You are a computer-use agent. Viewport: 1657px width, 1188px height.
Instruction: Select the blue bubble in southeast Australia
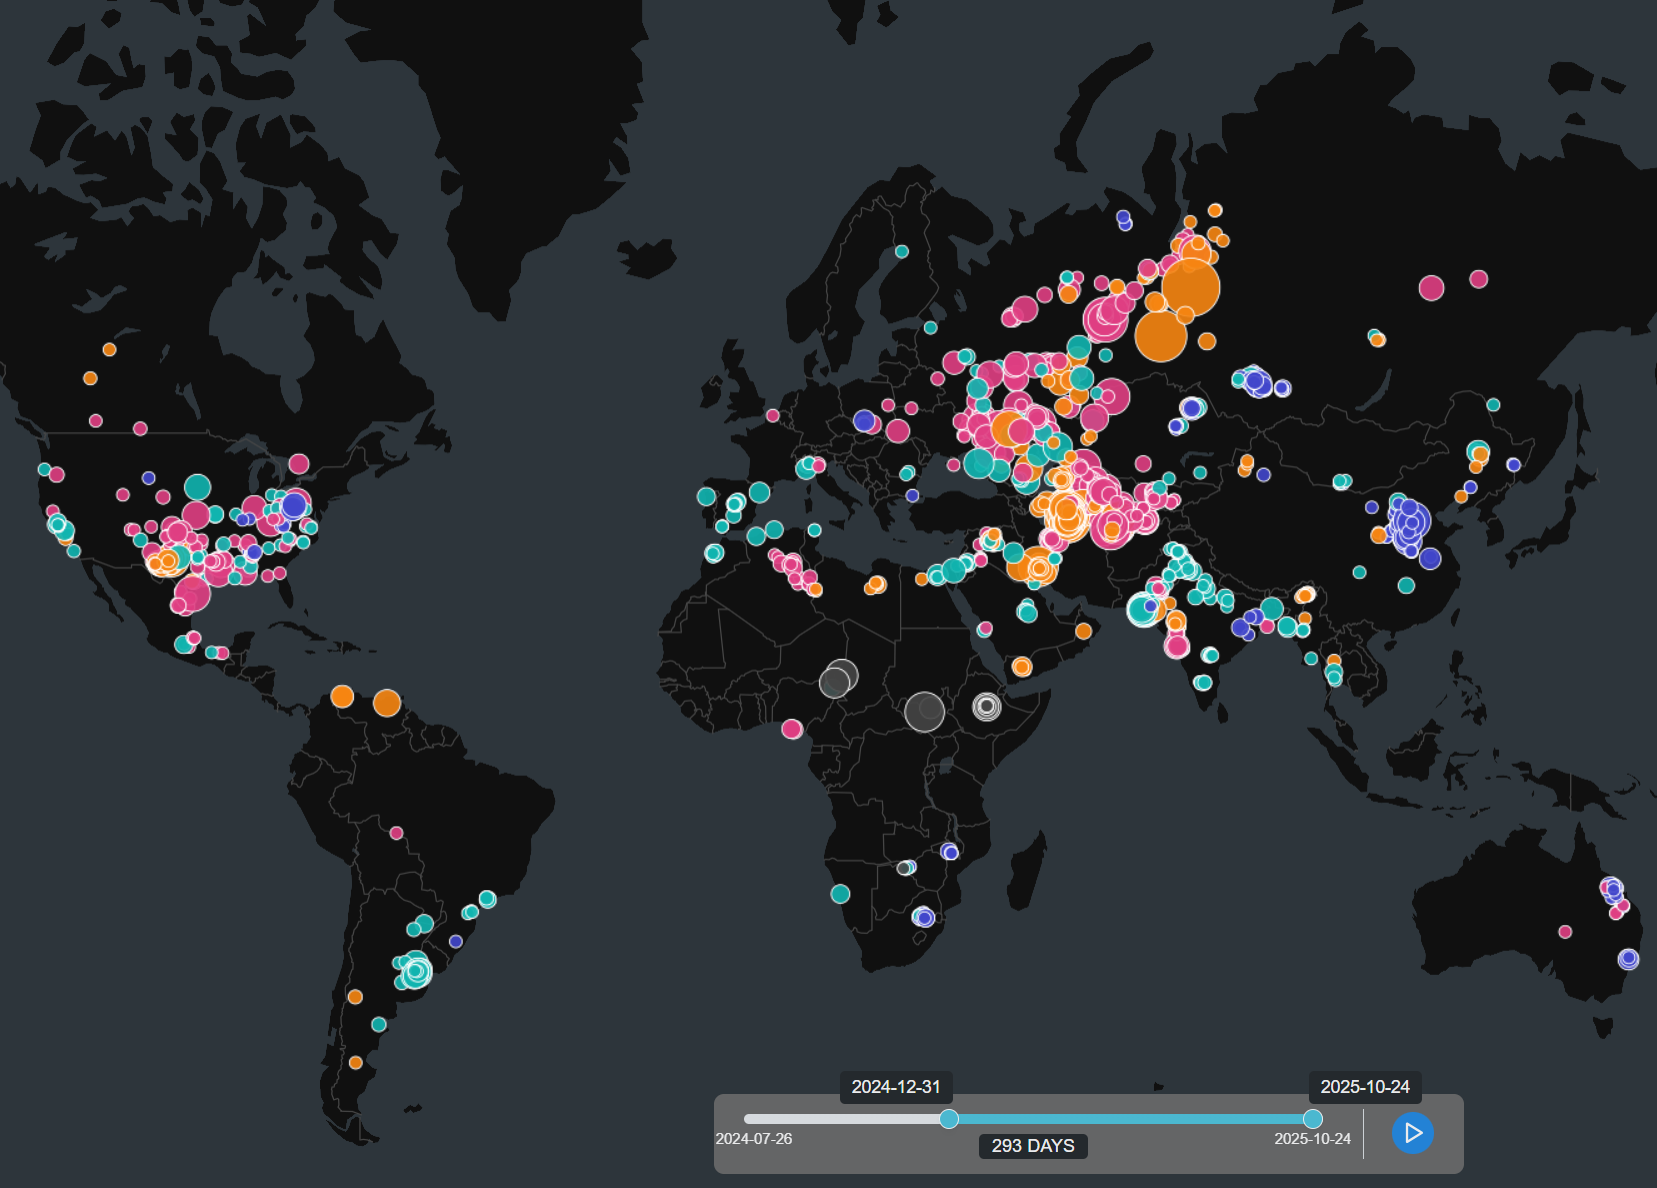[1628, 959]
